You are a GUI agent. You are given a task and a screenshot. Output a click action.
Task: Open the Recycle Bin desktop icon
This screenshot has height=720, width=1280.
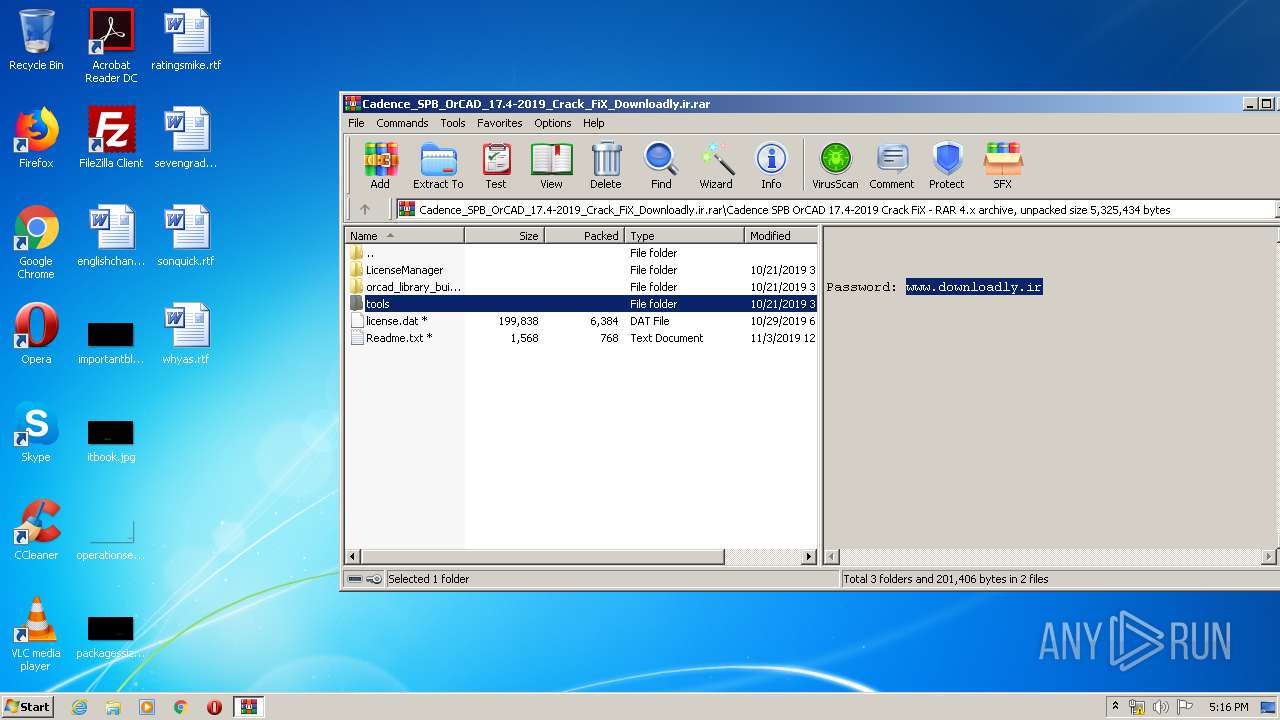click(36, 40)
